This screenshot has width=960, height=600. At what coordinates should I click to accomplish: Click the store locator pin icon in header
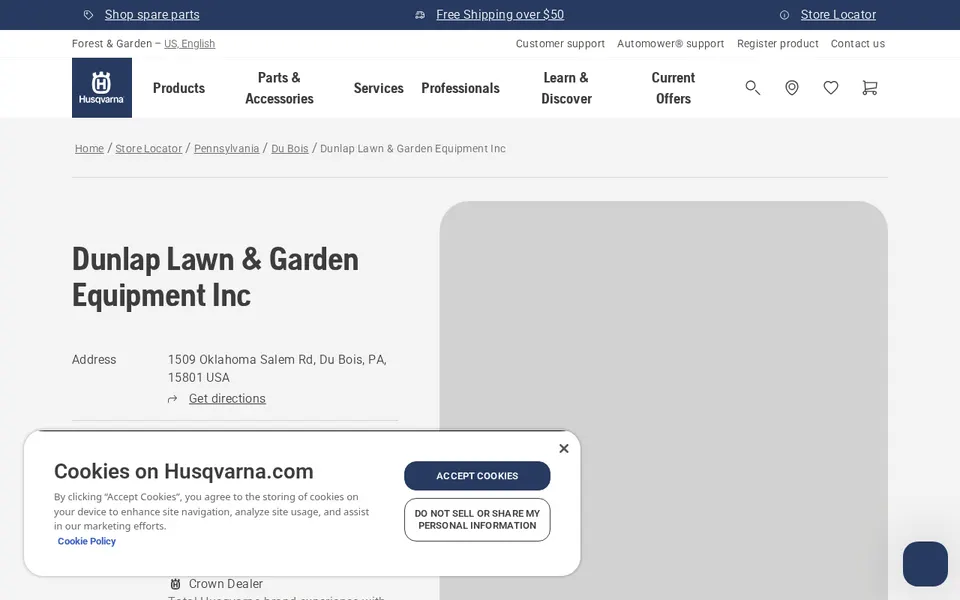click(792, 88)
